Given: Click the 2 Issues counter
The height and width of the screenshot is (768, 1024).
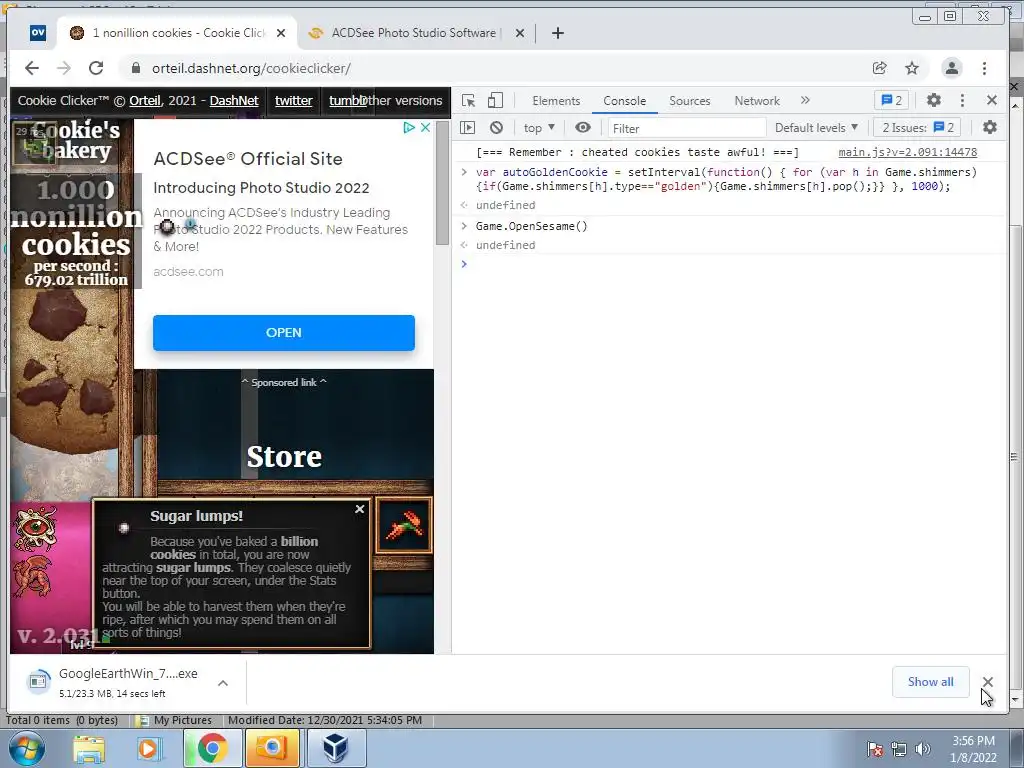Looking at the screenshot, I should pyautogui.click(x=918, y=127).
